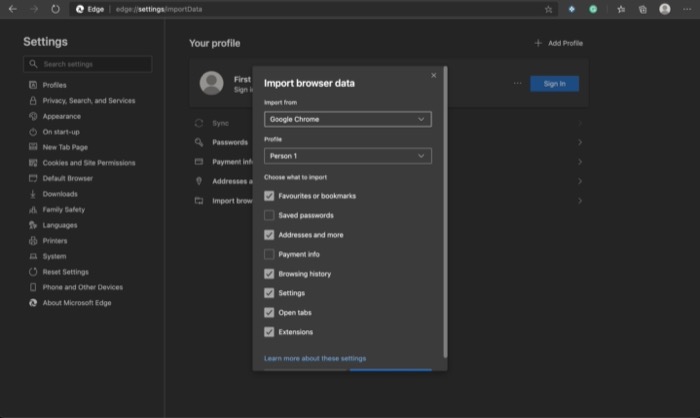
Task: Close the Import browser data dialog
Action: point(433,75)
